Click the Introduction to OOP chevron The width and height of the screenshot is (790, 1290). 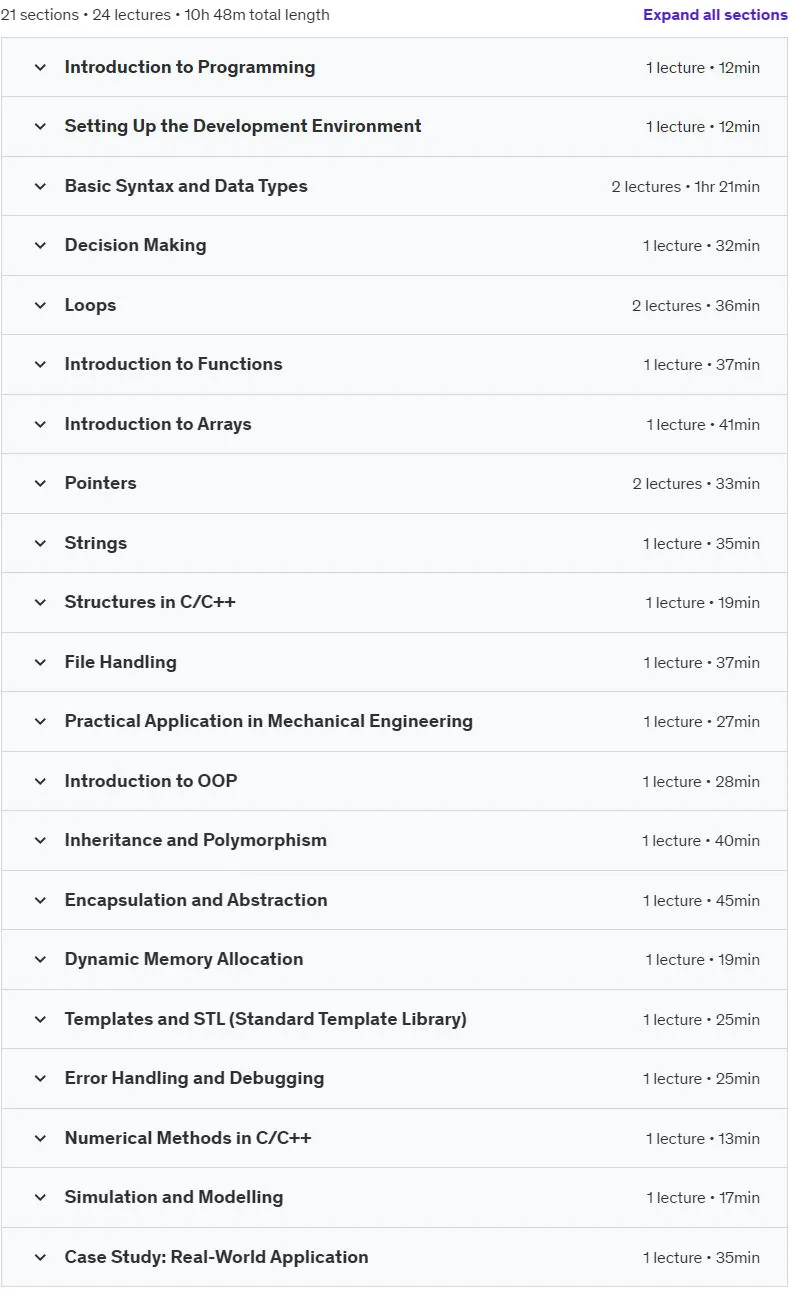tap(40, 781)
